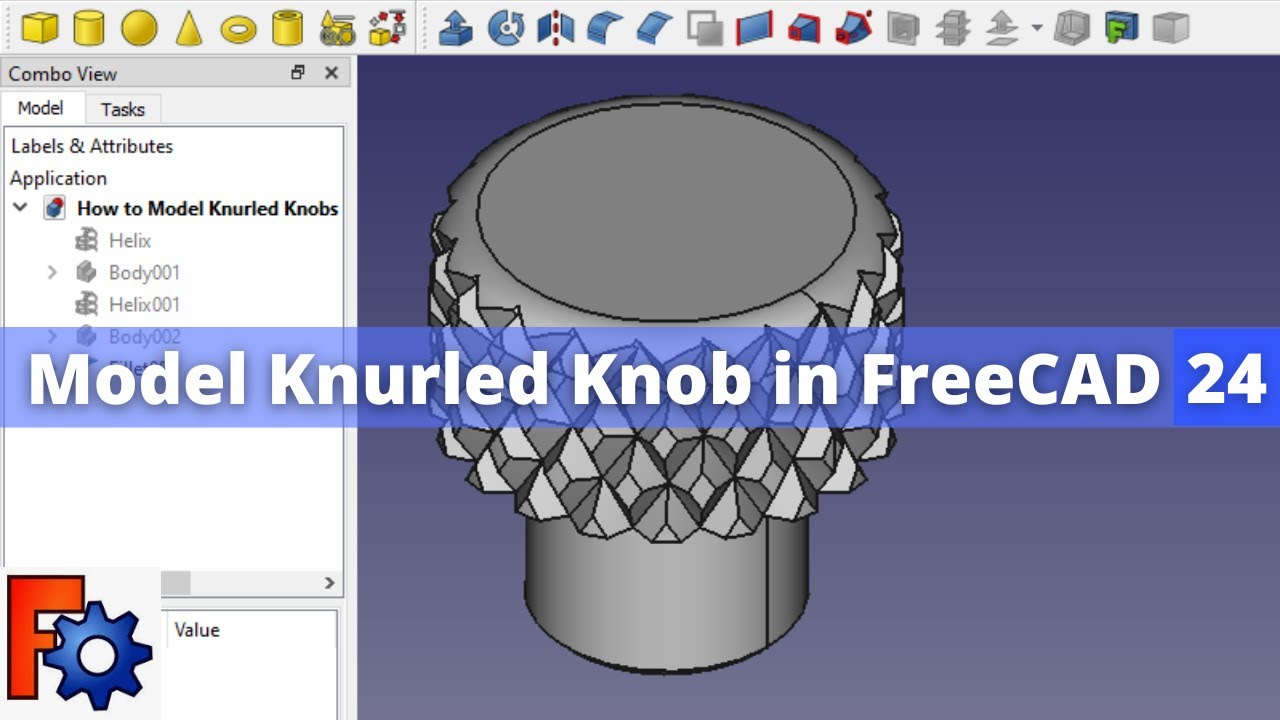Click the knurled knob model in 3D view
Viewport: 1280px width, 720px height.
tap(668, 385)
